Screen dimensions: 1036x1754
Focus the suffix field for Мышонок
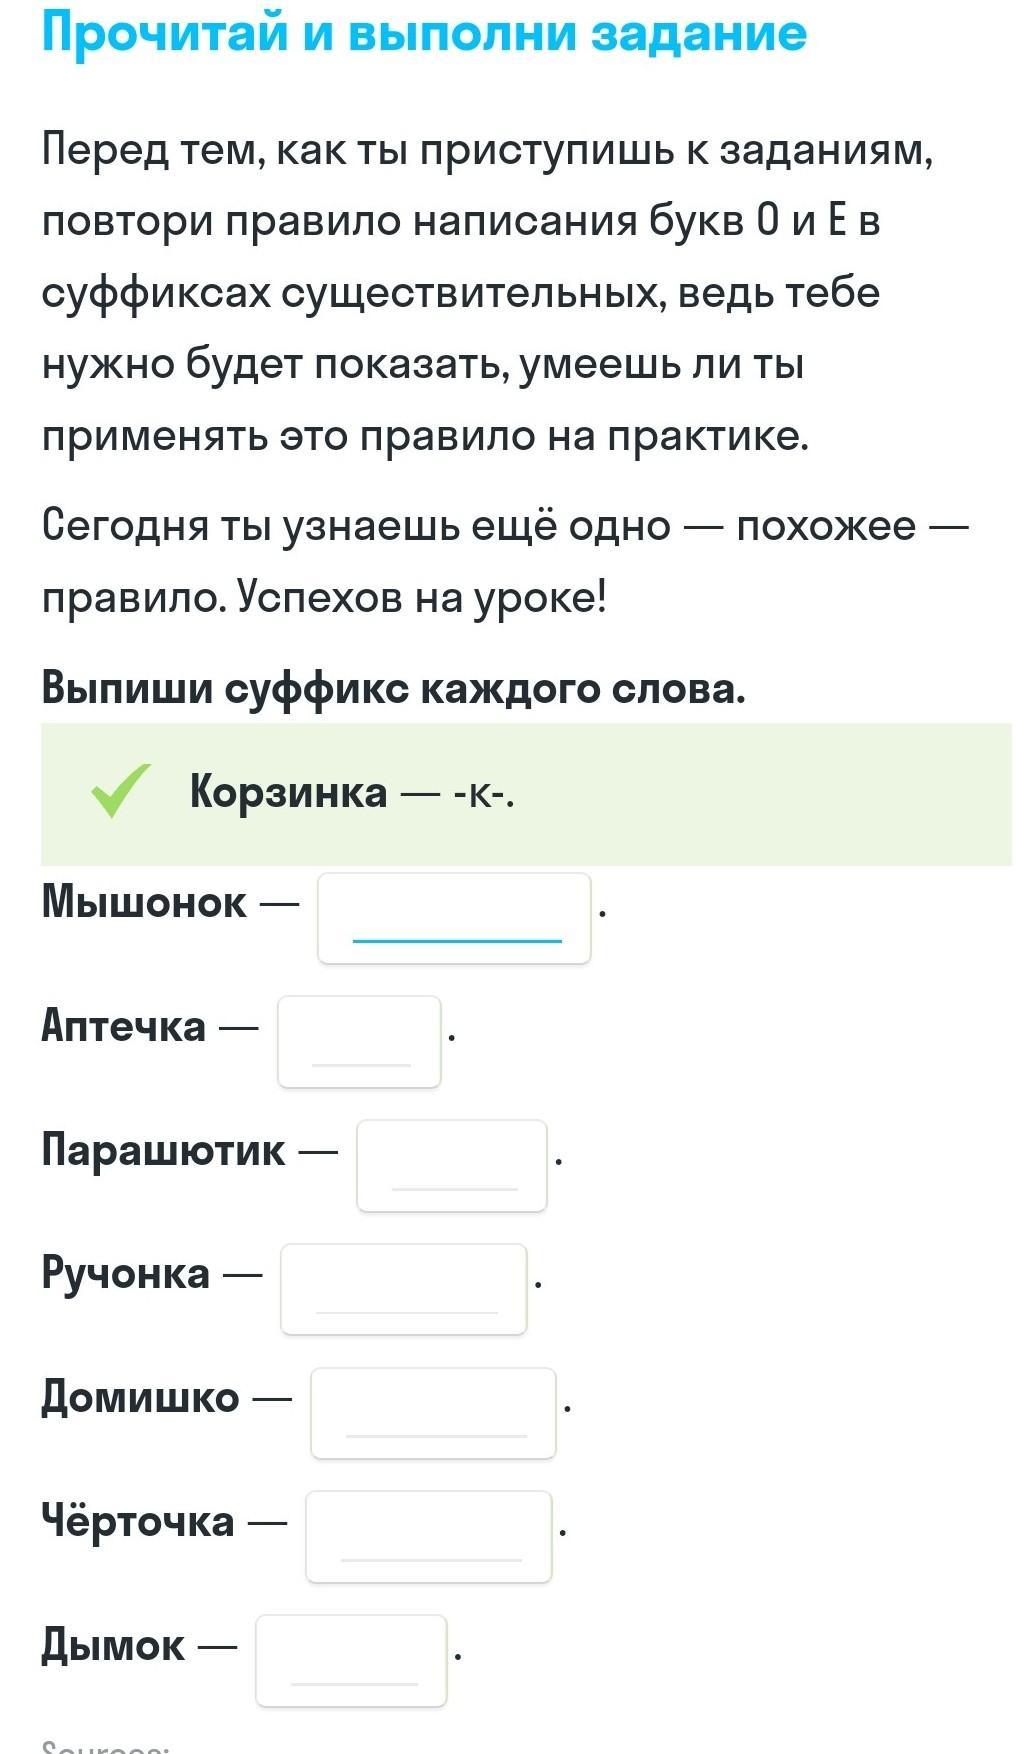tap(454, 918)
